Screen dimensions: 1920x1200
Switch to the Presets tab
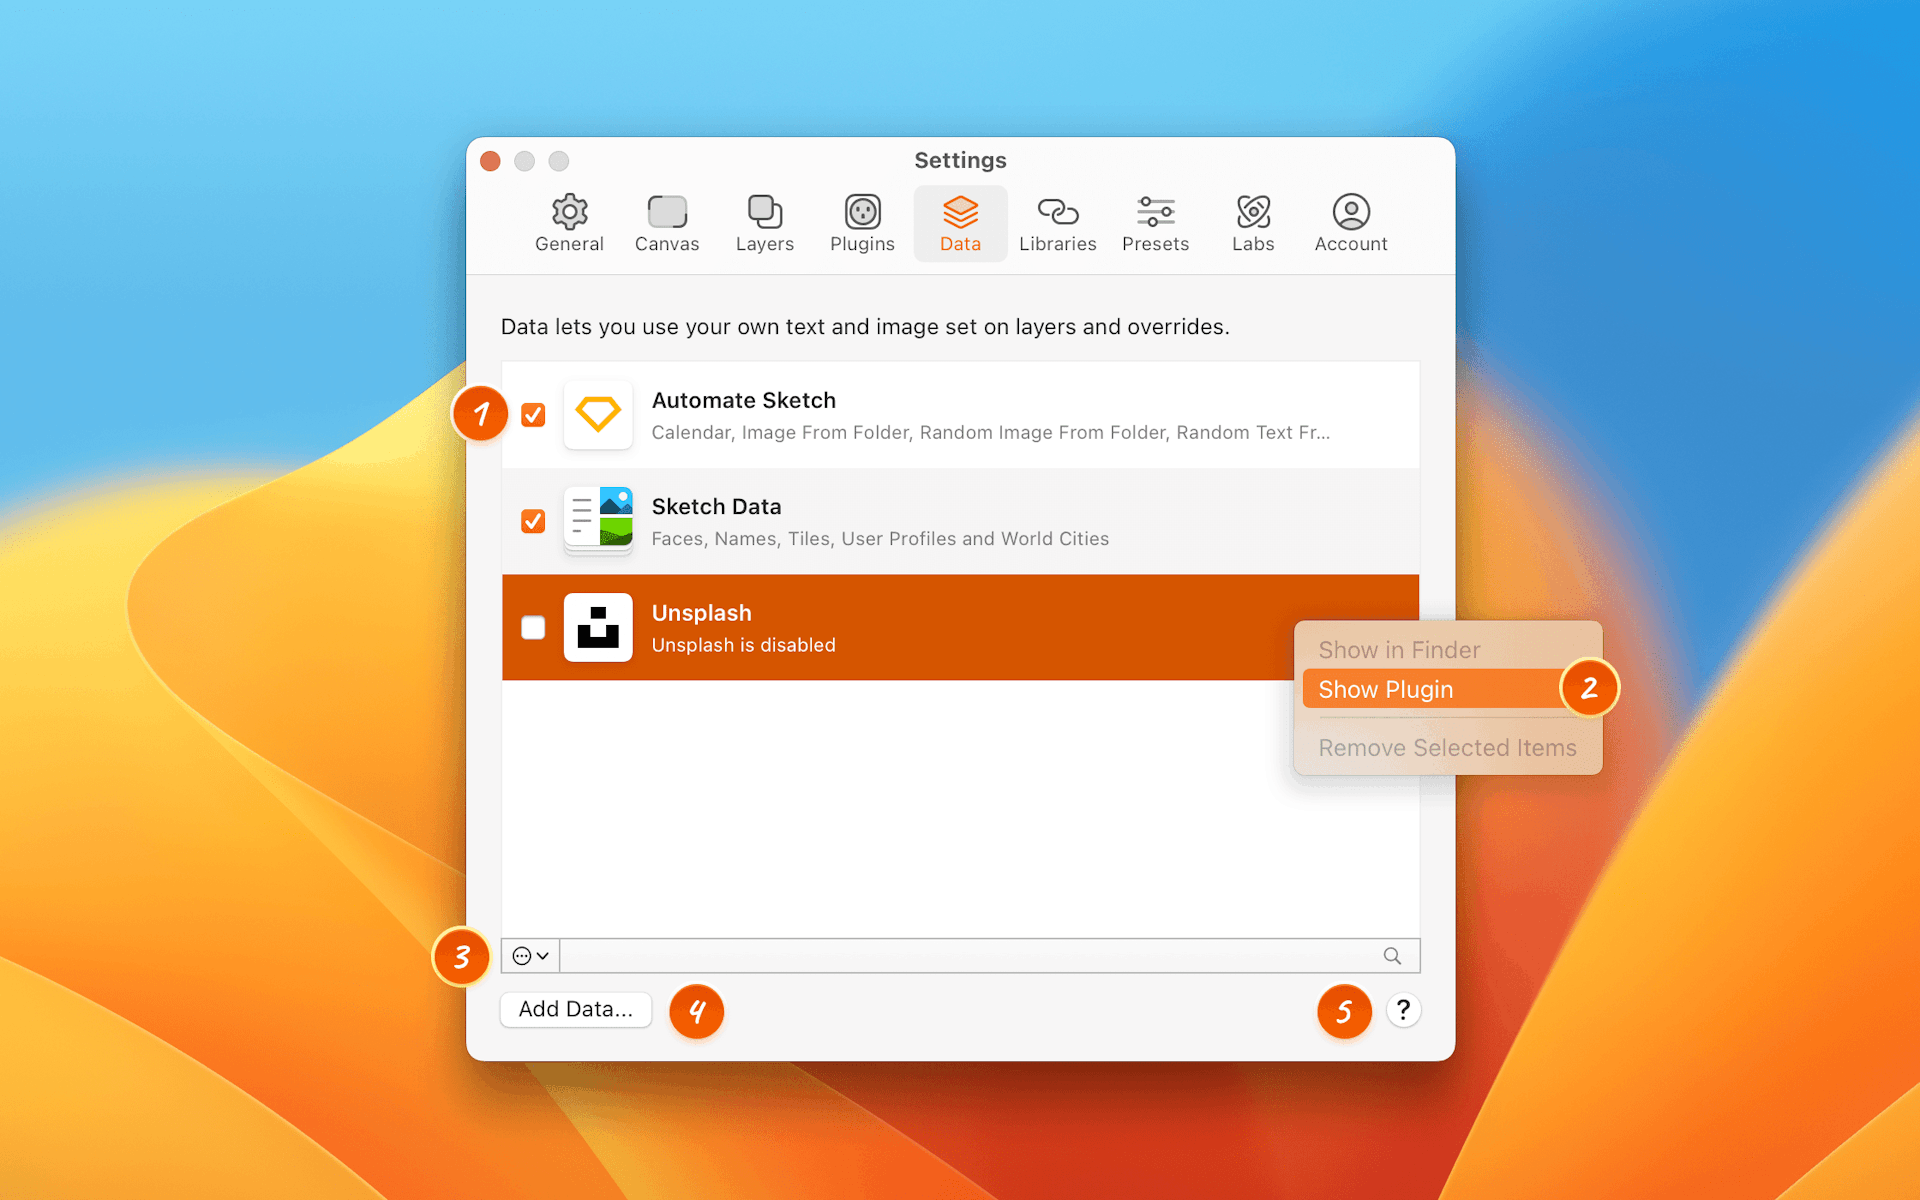pos(1155,224)
